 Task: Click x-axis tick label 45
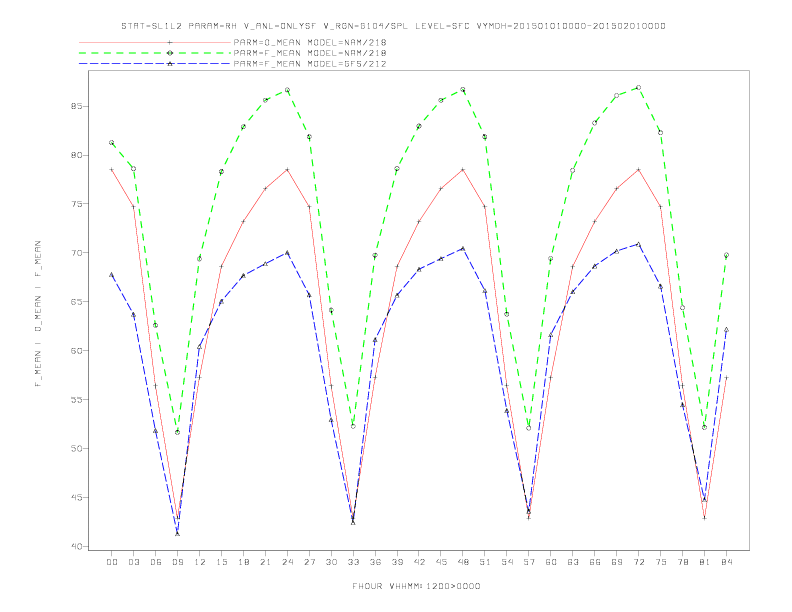(441, 562)
